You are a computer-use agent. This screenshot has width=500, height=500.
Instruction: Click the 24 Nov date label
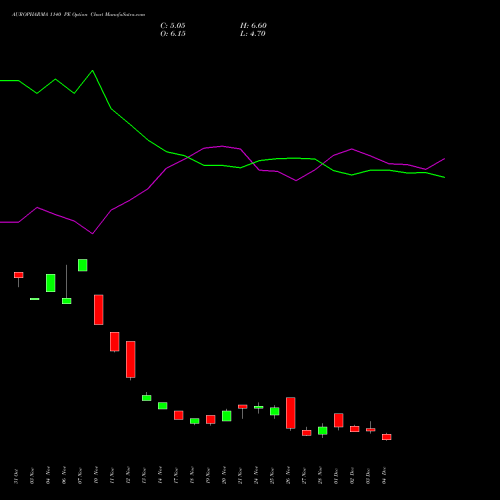(x=256, y=476)
